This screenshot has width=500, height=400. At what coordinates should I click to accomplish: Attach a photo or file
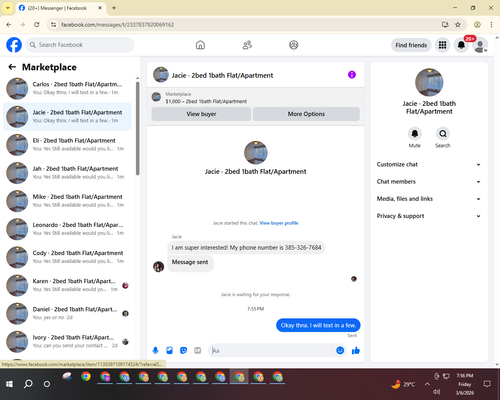(x=169, y=350)
